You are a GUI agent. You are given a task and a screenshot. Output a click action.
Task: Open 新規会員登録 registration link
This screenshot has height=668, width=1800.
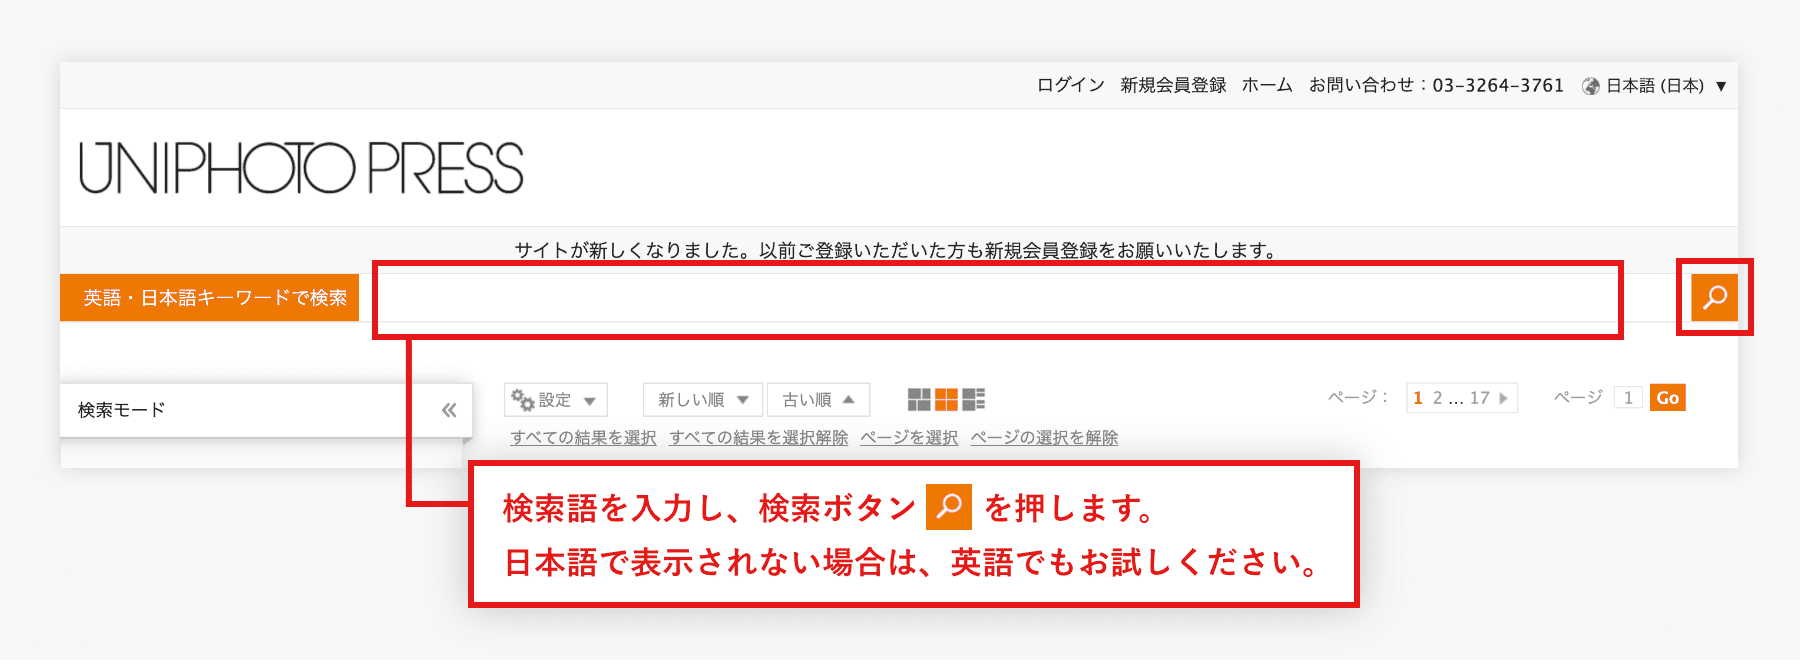pos(1173,85)
